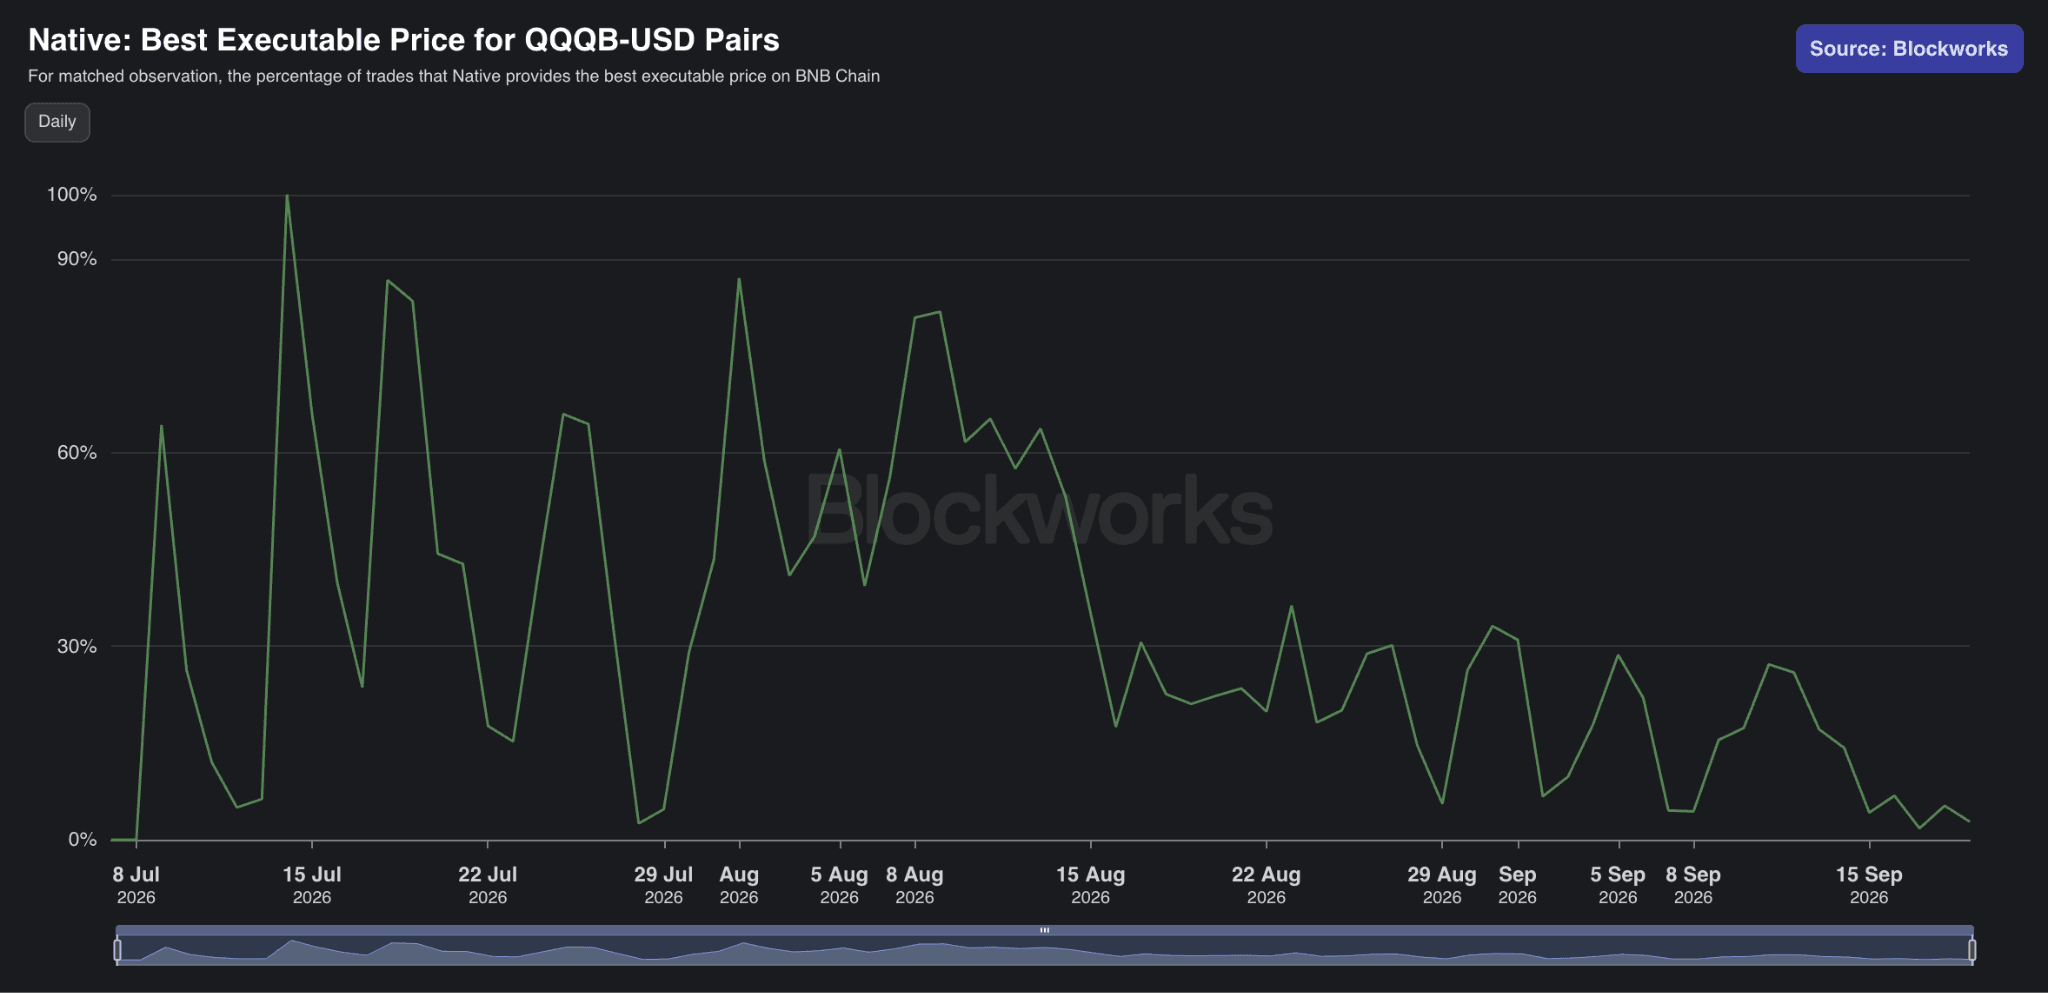Click the 15 Sep 2026 axis label
The width and height of the screenshot is (2048, 993).
1868,885
